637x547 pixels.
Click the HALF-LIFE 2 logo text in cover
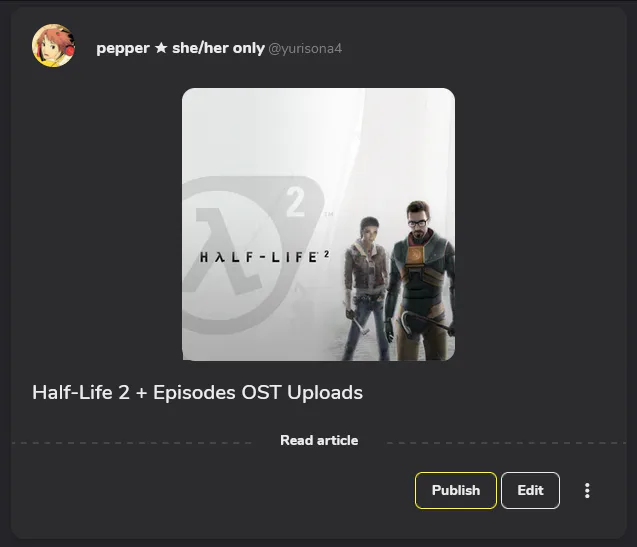coord(264,257)
